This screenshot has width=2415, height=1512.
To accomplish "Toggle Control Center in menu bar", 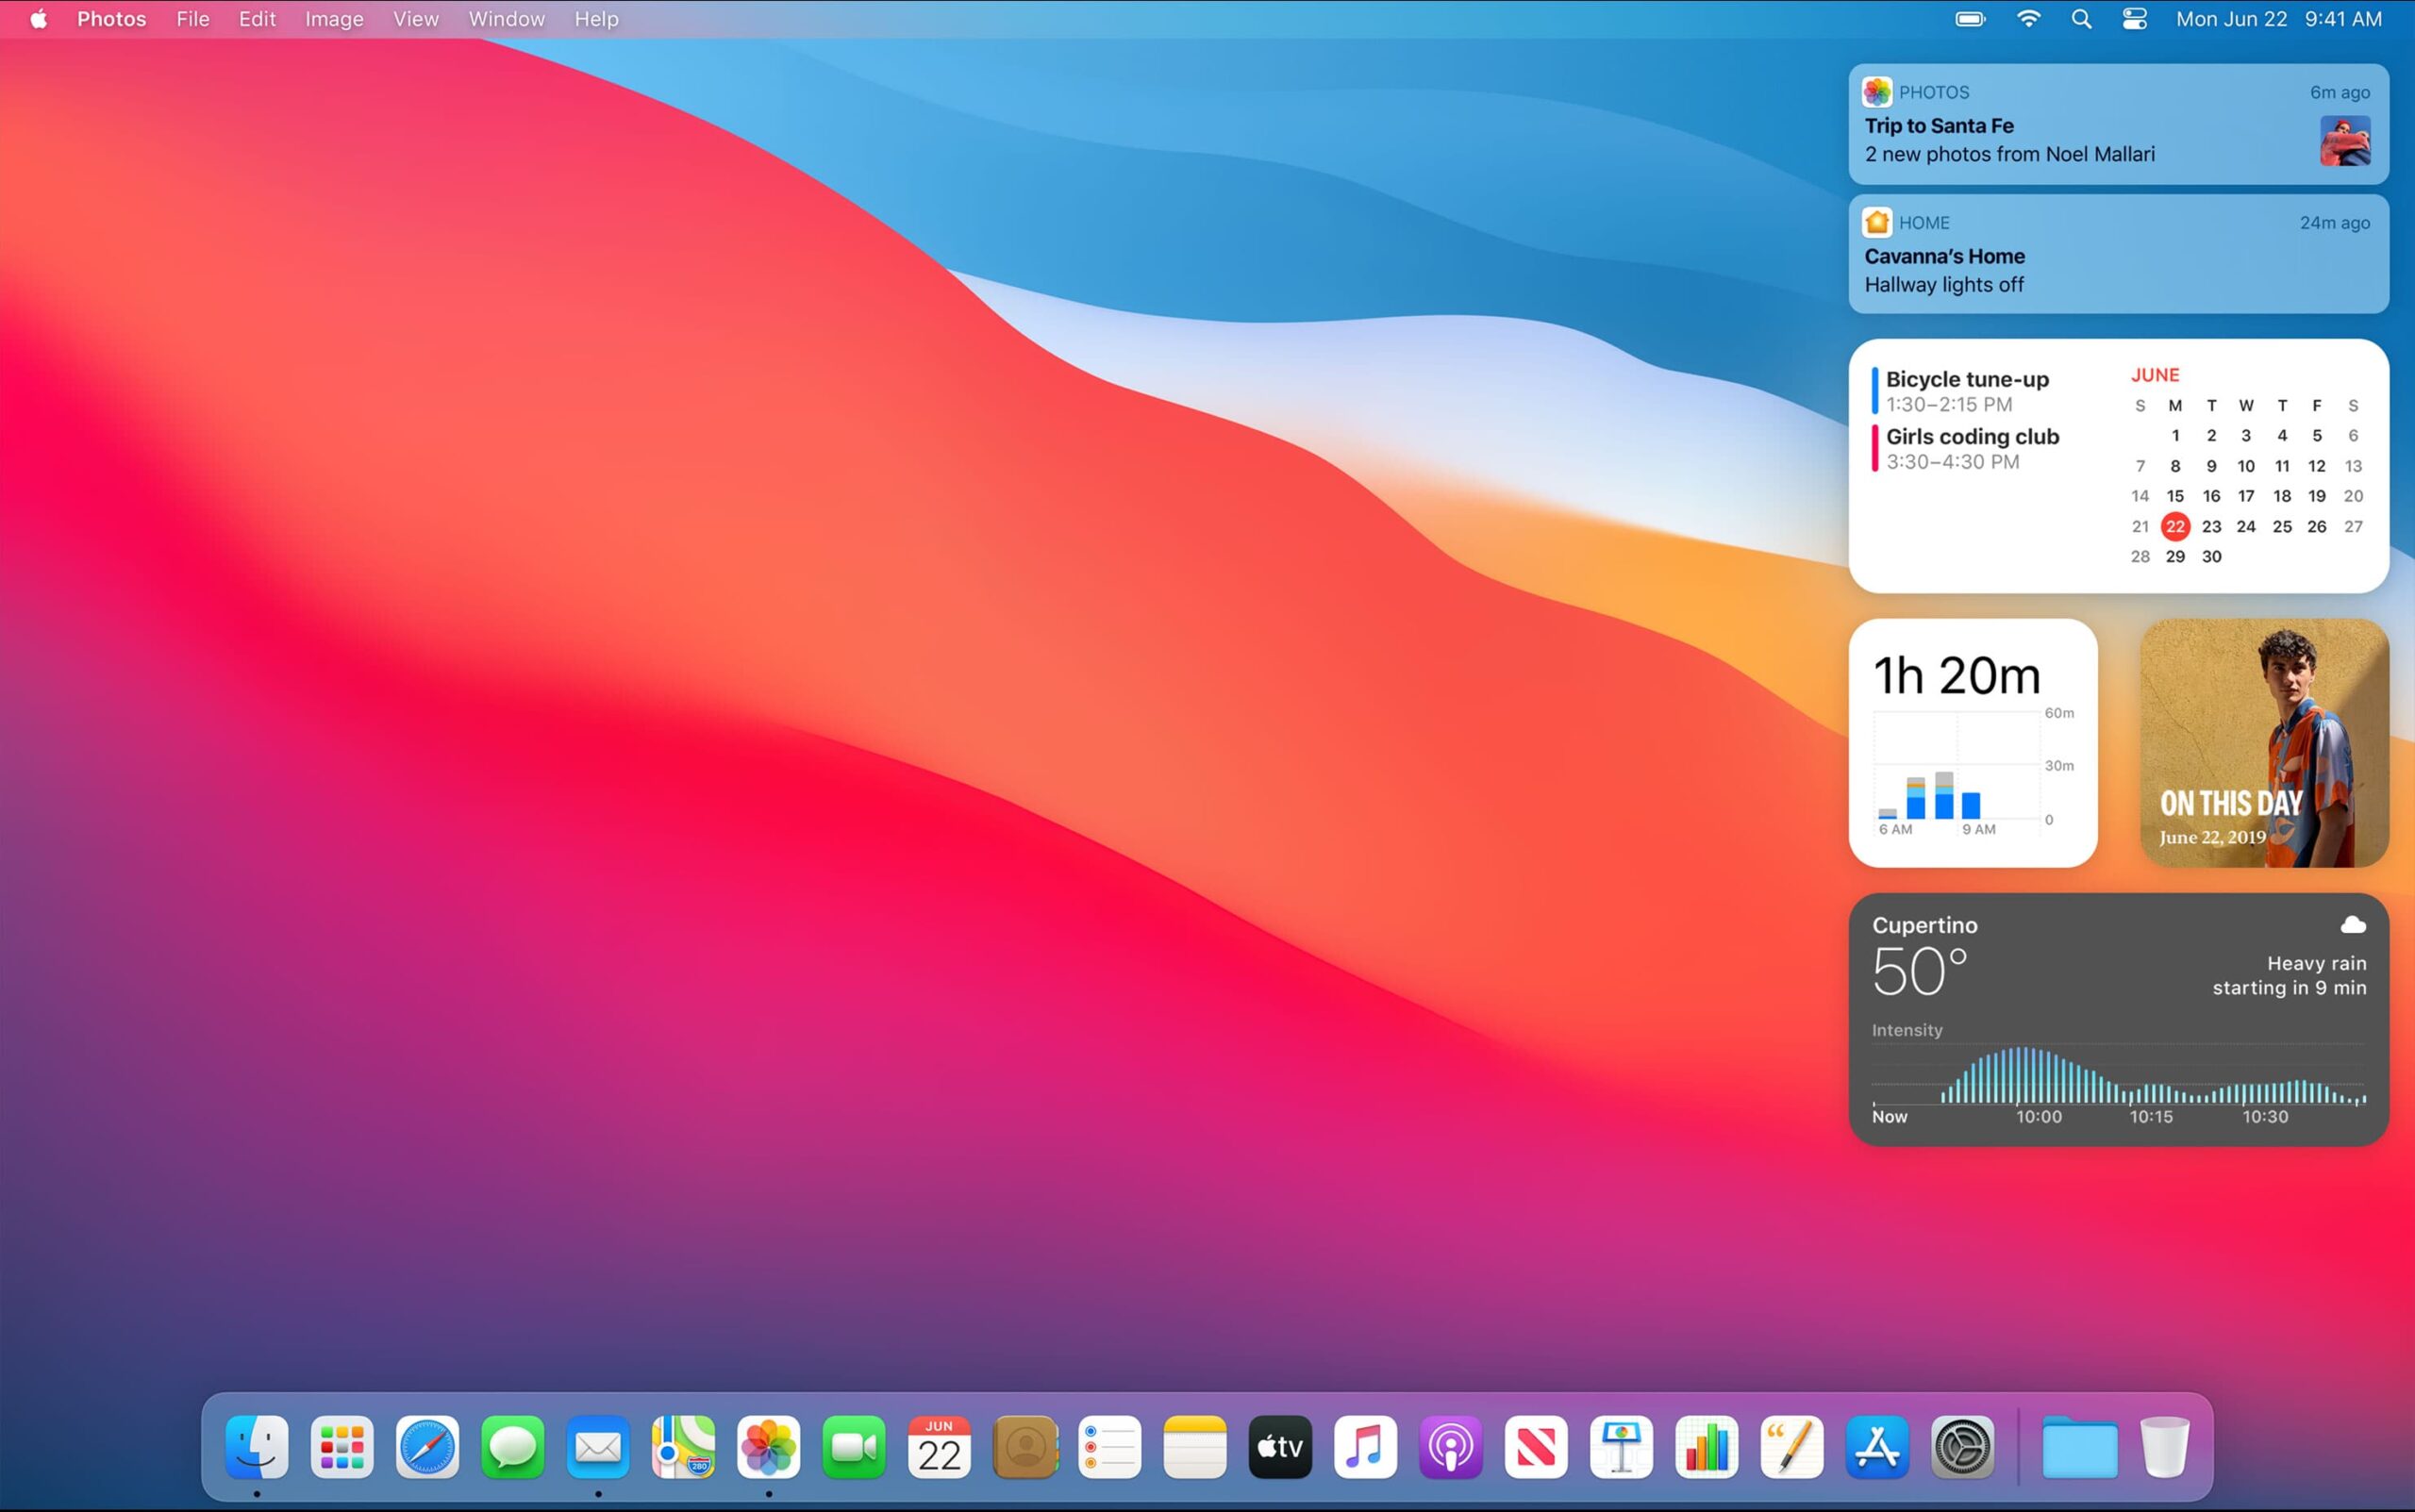I will click(2134, 19).
